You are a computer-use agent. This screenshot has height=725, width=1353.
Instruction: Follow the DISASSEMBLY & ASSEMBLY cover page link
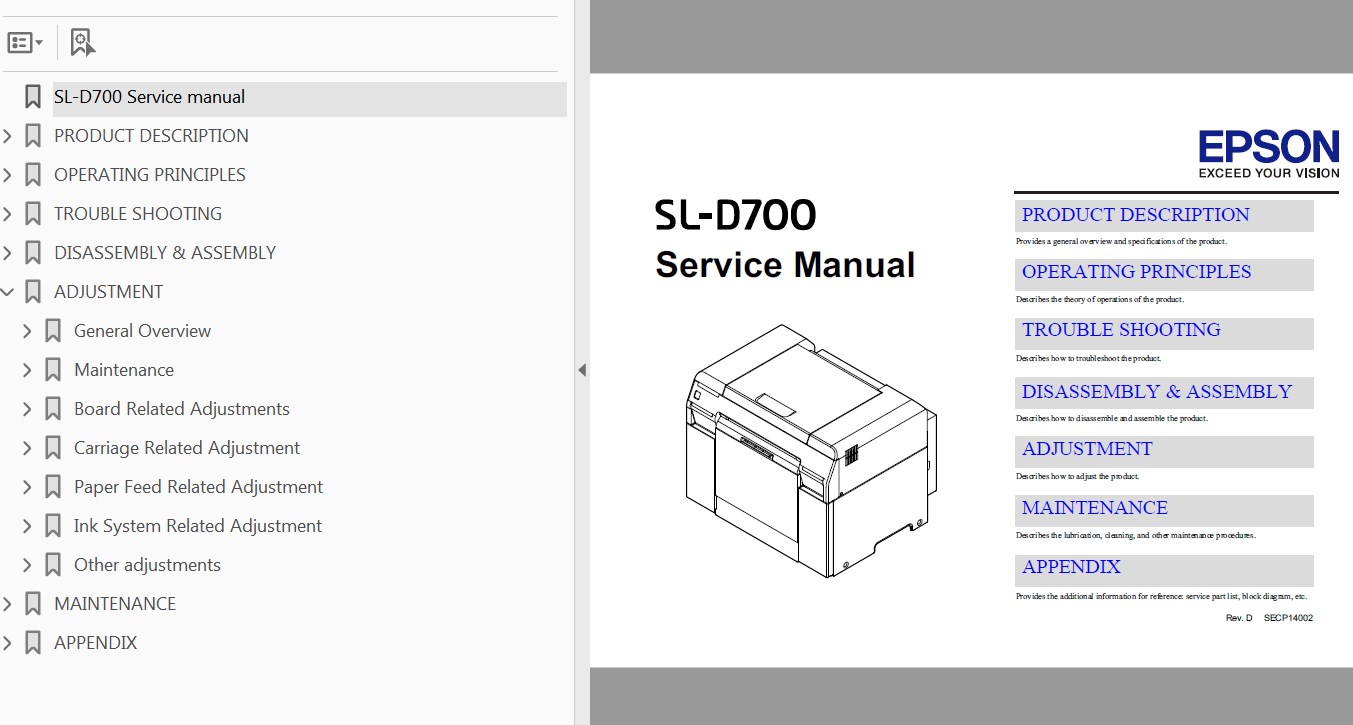tap(1157, 392)
